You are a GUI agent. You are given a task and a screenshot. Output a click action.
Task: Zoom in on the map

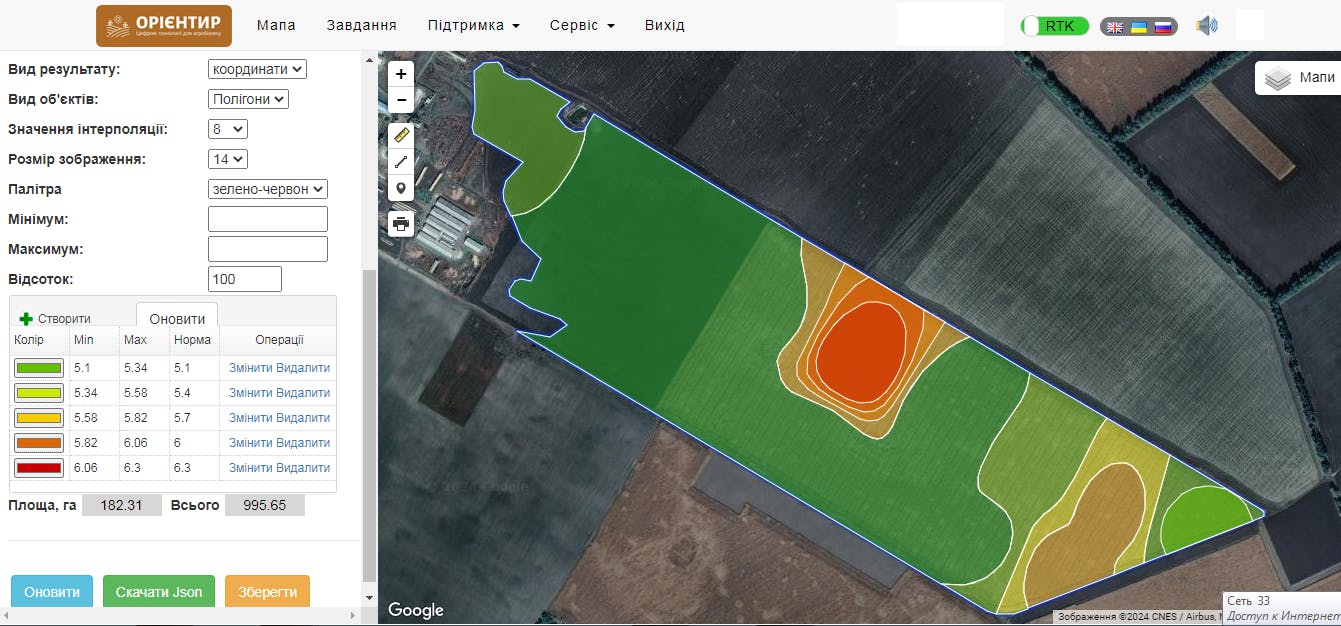tap(401, 74)
